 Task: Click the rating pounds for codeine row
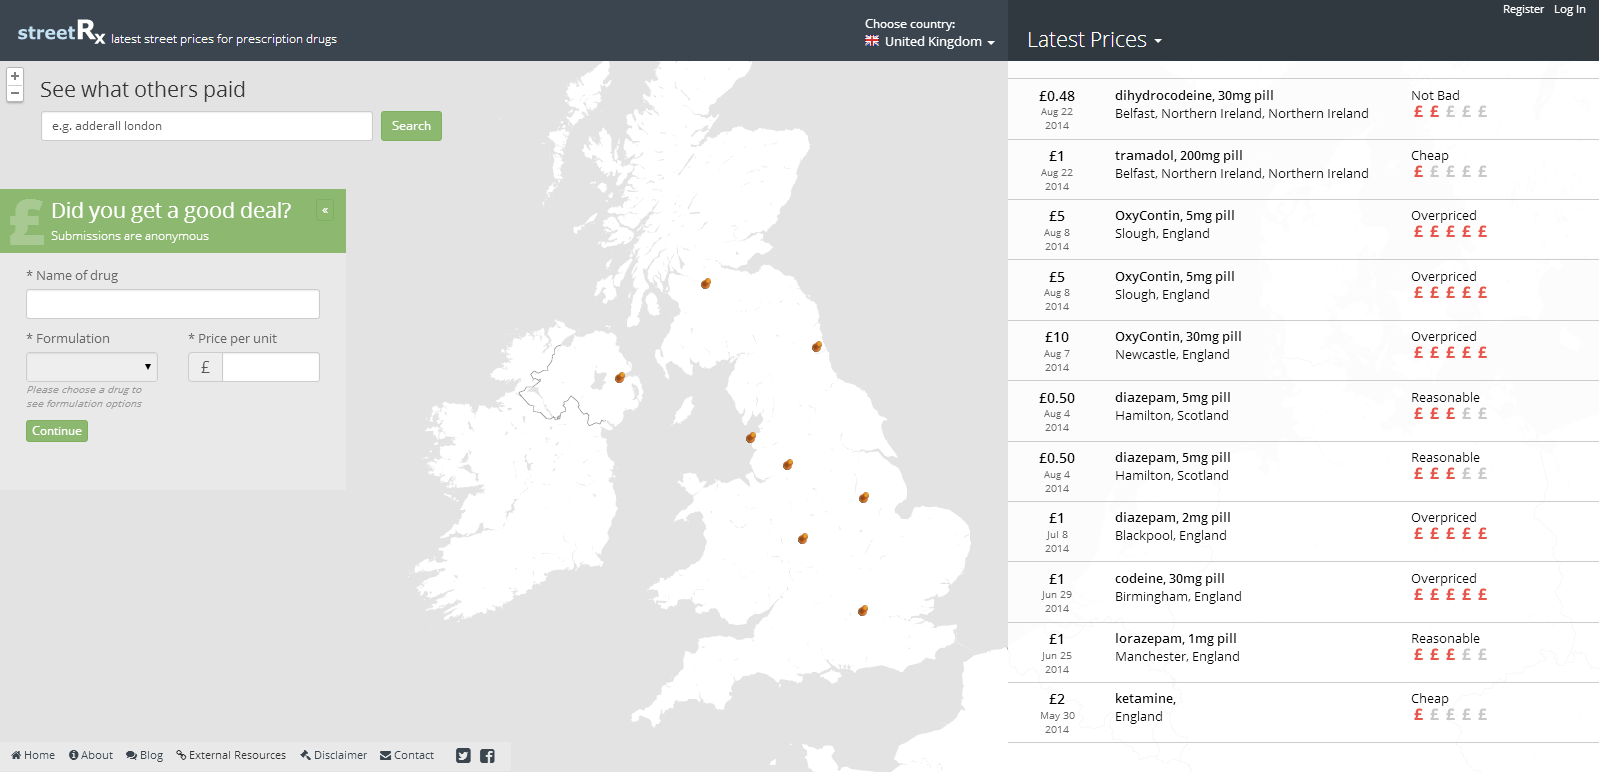pos(1450,595)
